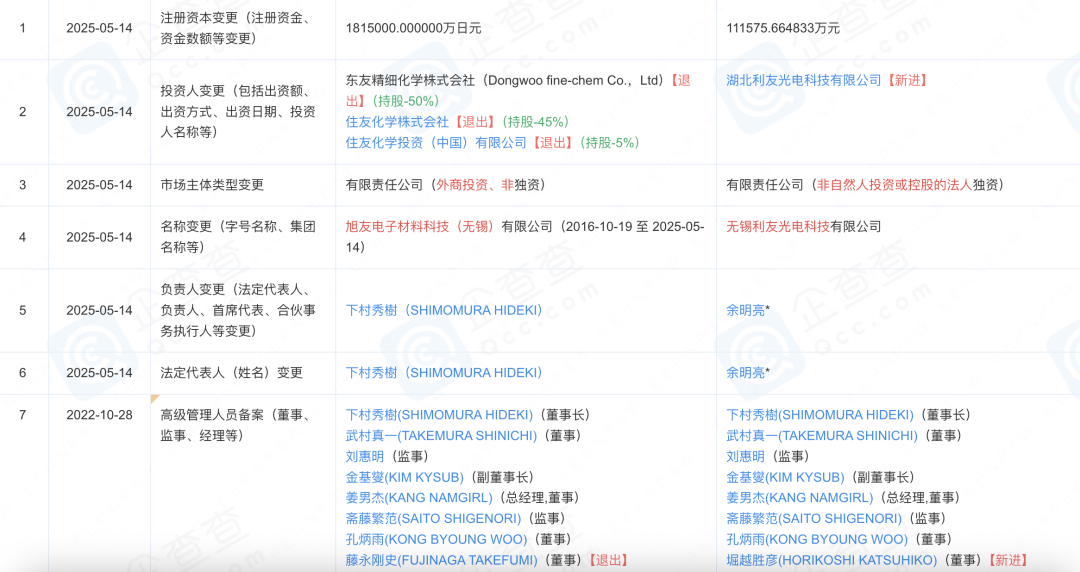This screenshot has height=572, width=1080.
Task: Open 藤永刚史 (FUJINAGA TAKEFUMI) director link
Action: 442,560
